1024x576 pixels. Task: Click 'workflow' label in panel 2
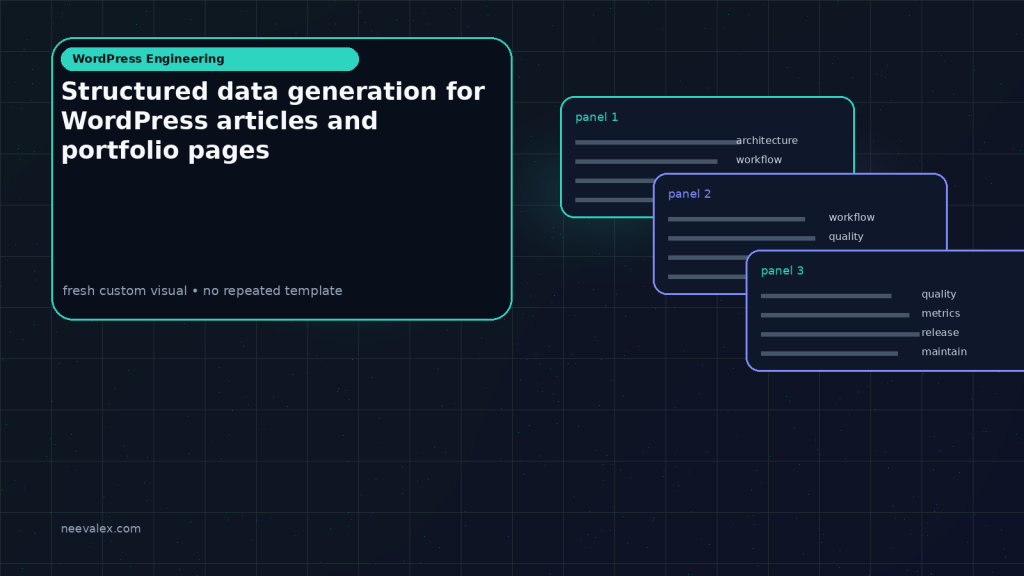pos(852,217)
